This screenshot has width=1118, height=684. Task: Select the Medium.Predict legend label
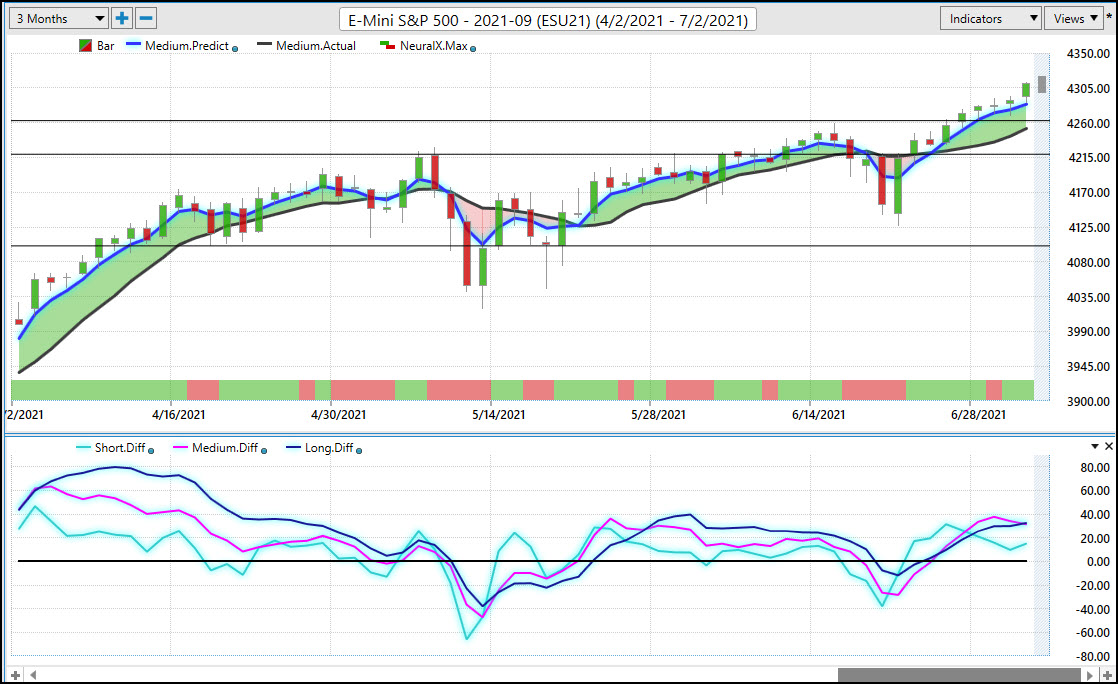coord(187,46)
